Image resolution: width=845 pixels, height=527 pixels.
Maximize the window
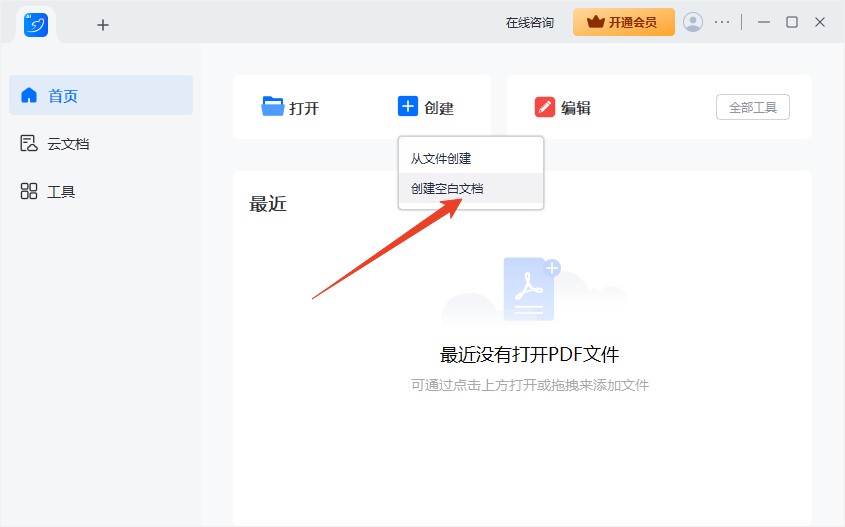click(x=792, y=22)
